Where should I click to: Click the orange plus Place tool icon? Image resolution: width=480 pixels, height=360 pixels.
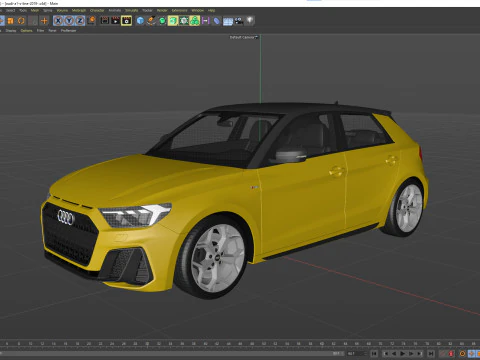(x=44, y=21)
